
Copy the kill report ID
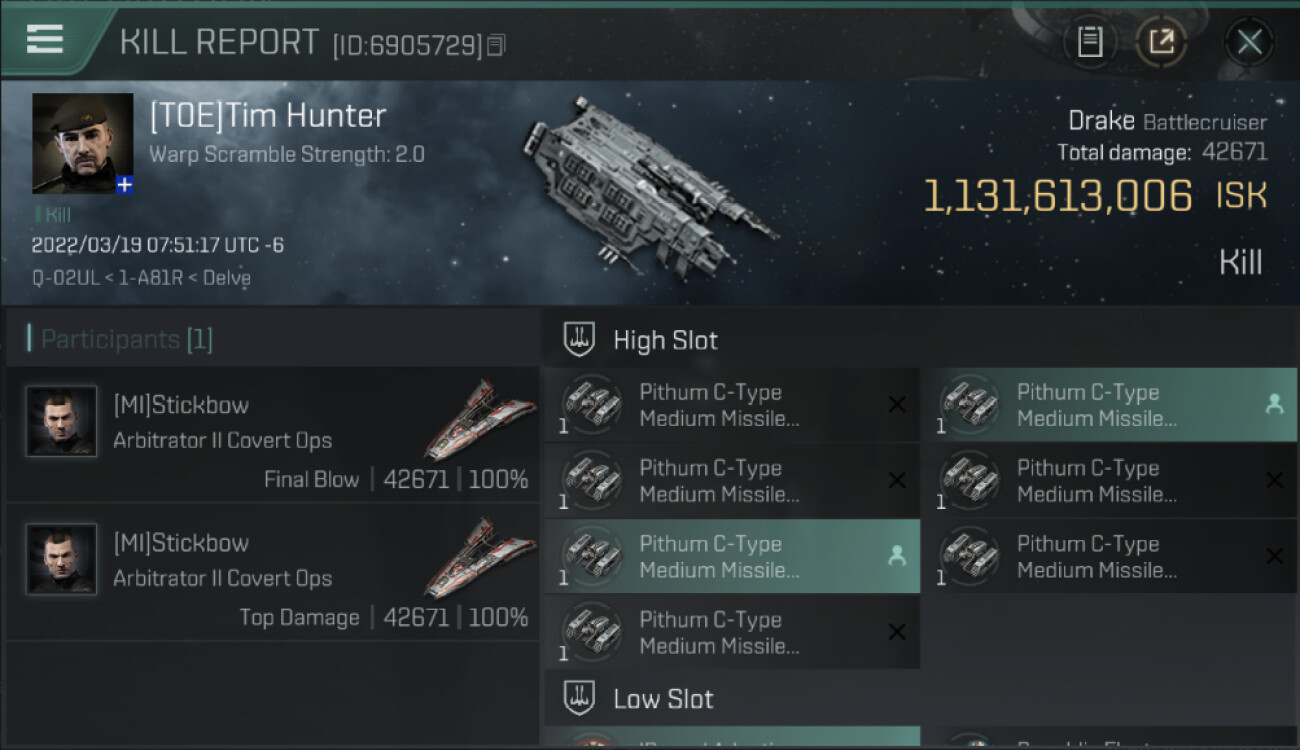point(498,45)
